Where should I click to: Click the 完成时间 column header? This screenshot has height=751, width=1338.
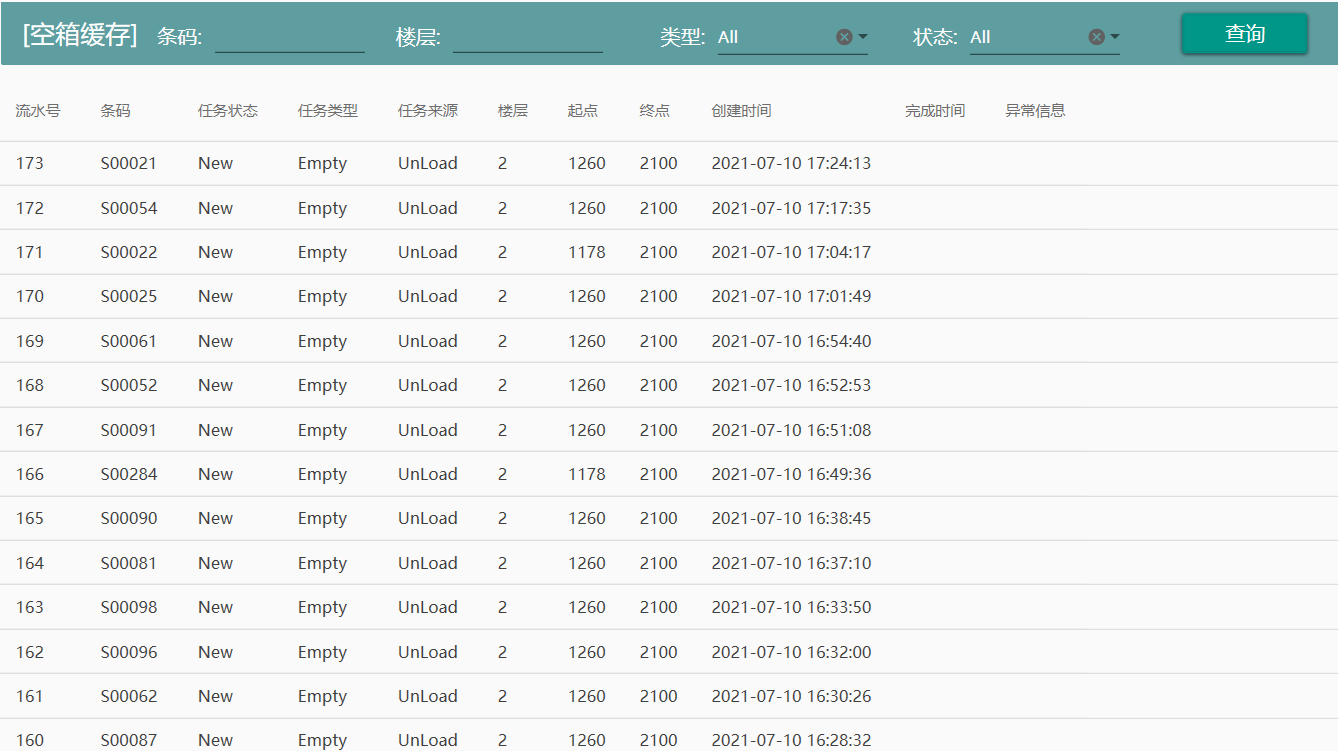935,111
